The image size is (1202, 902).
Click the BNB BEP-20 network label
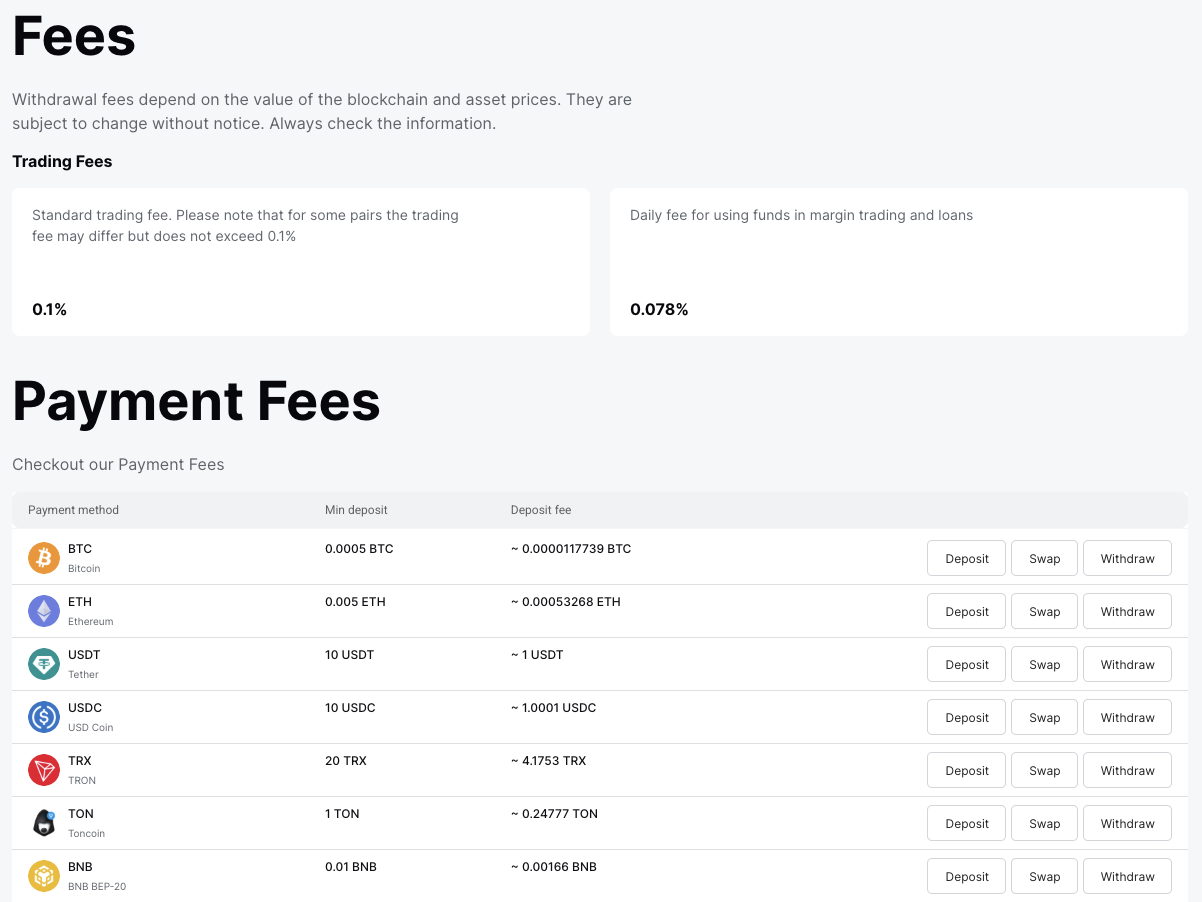point(97,886)
